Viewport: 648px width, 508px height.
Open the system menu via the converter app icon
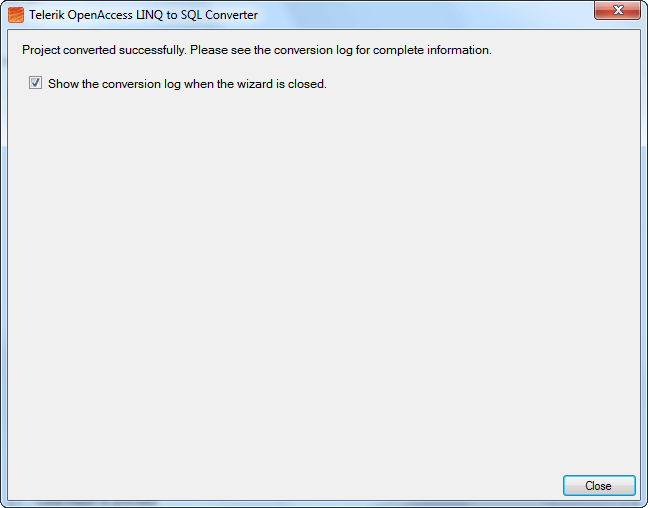point(16,15)
